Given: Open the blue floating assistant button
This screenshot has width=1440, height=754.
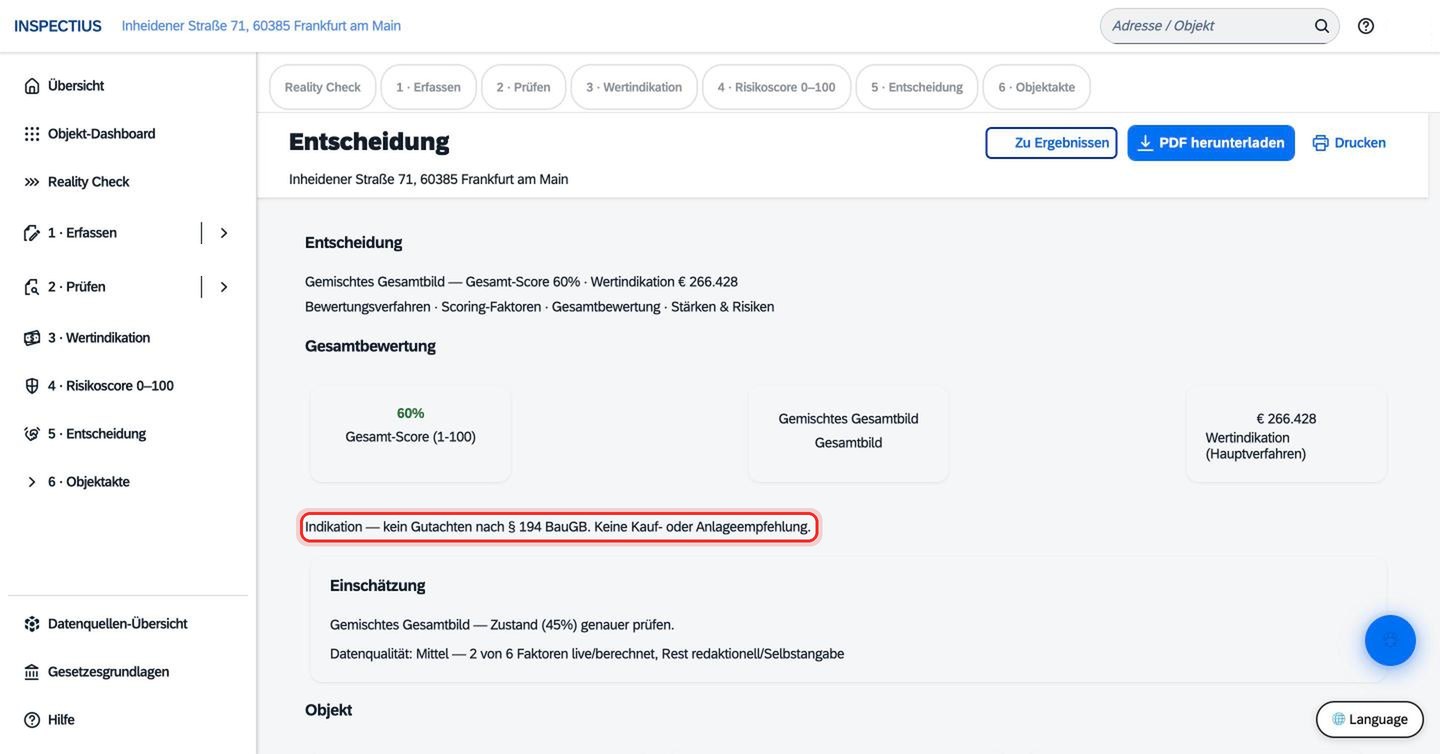Looking at the screenshot, I should 1390,640.
